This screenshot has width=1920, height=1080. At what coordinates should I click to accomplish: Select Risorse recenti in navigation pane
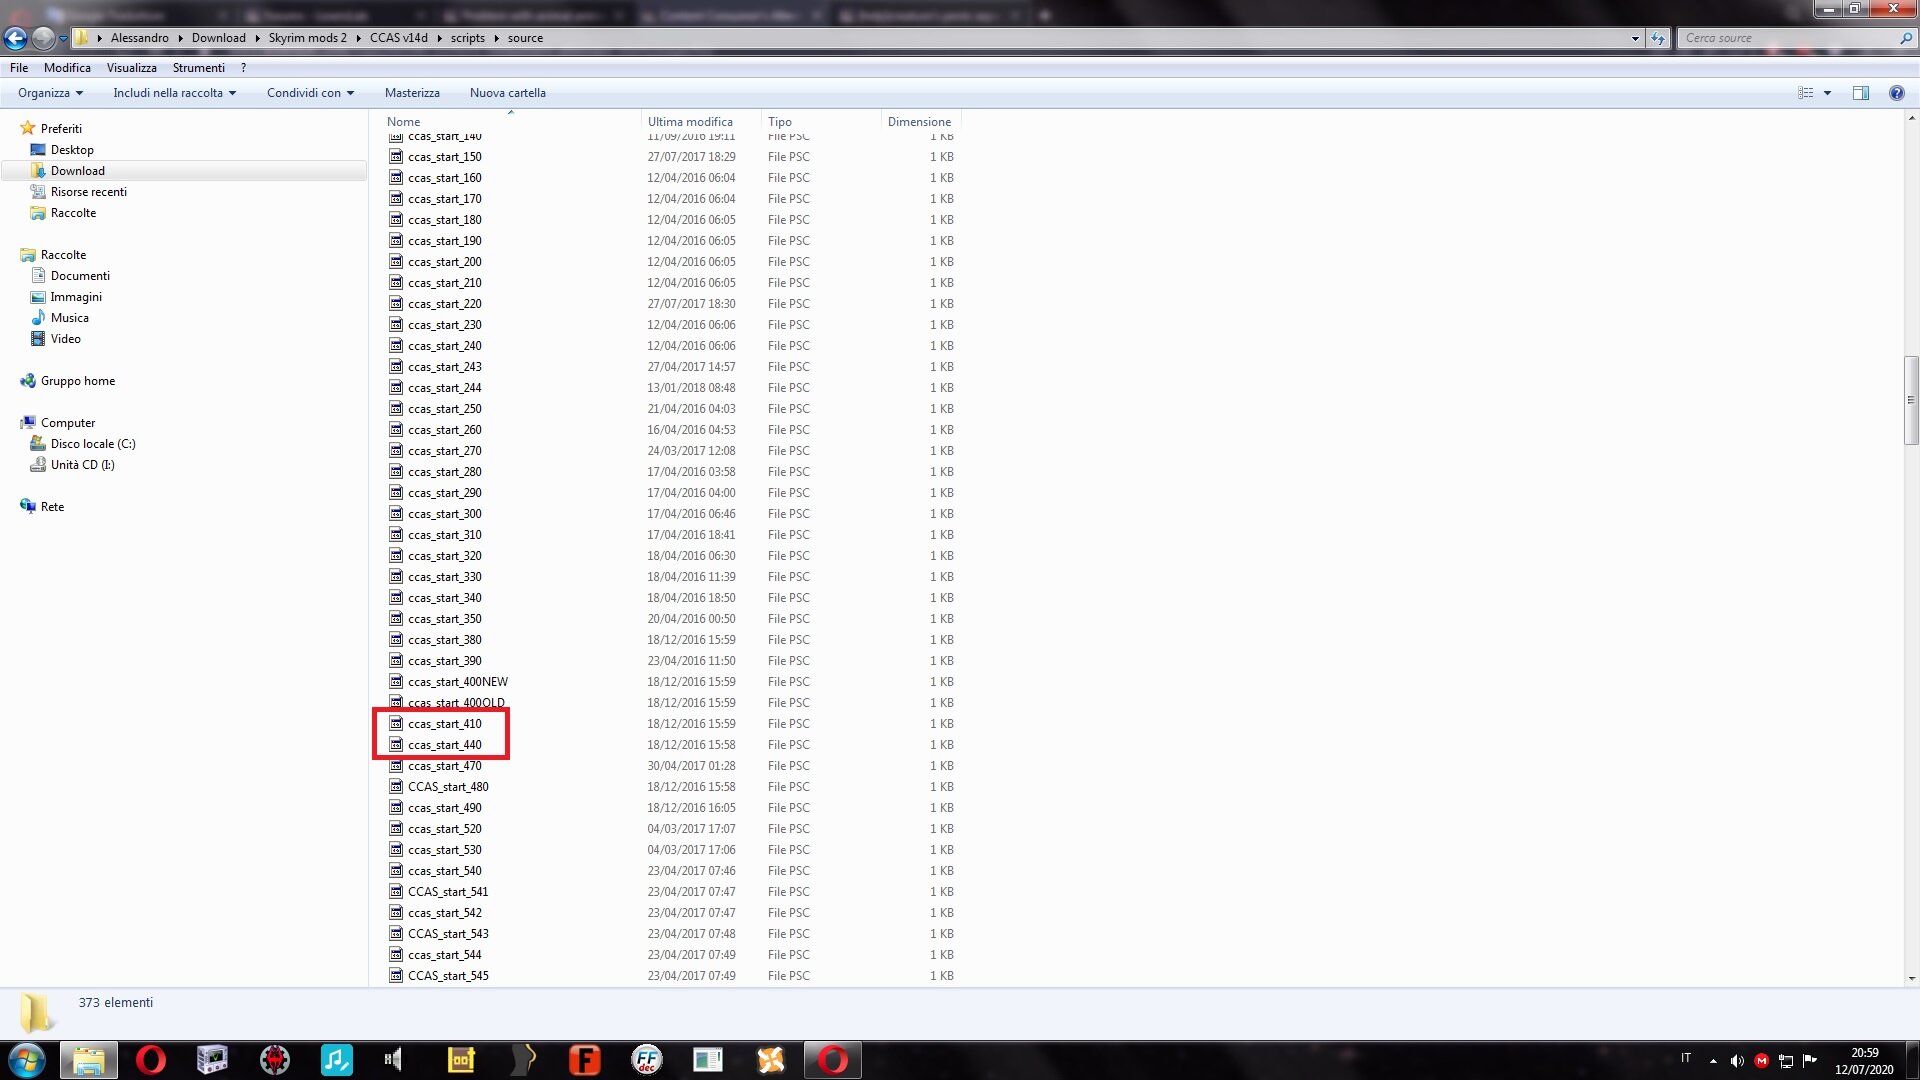[88, 192]
